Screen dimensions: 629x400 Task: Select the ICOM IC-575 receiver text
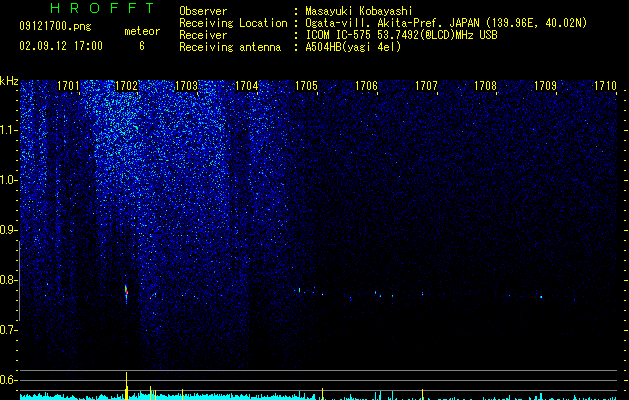[x=401, y=35]
